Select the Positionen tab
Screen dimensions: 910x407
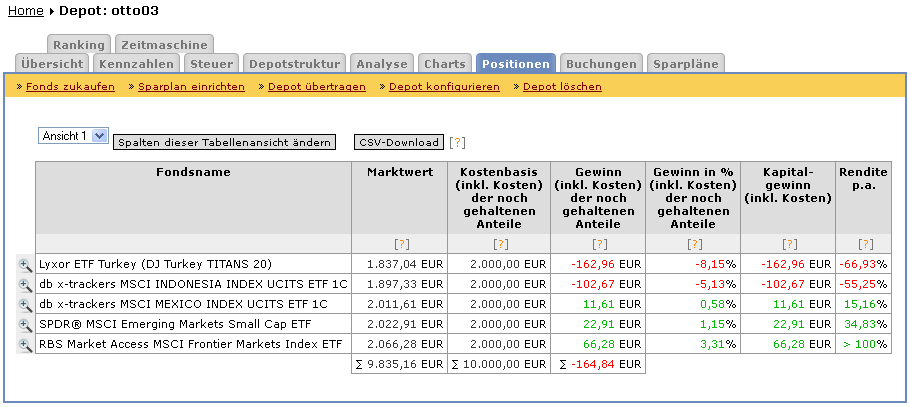point(516,64)
